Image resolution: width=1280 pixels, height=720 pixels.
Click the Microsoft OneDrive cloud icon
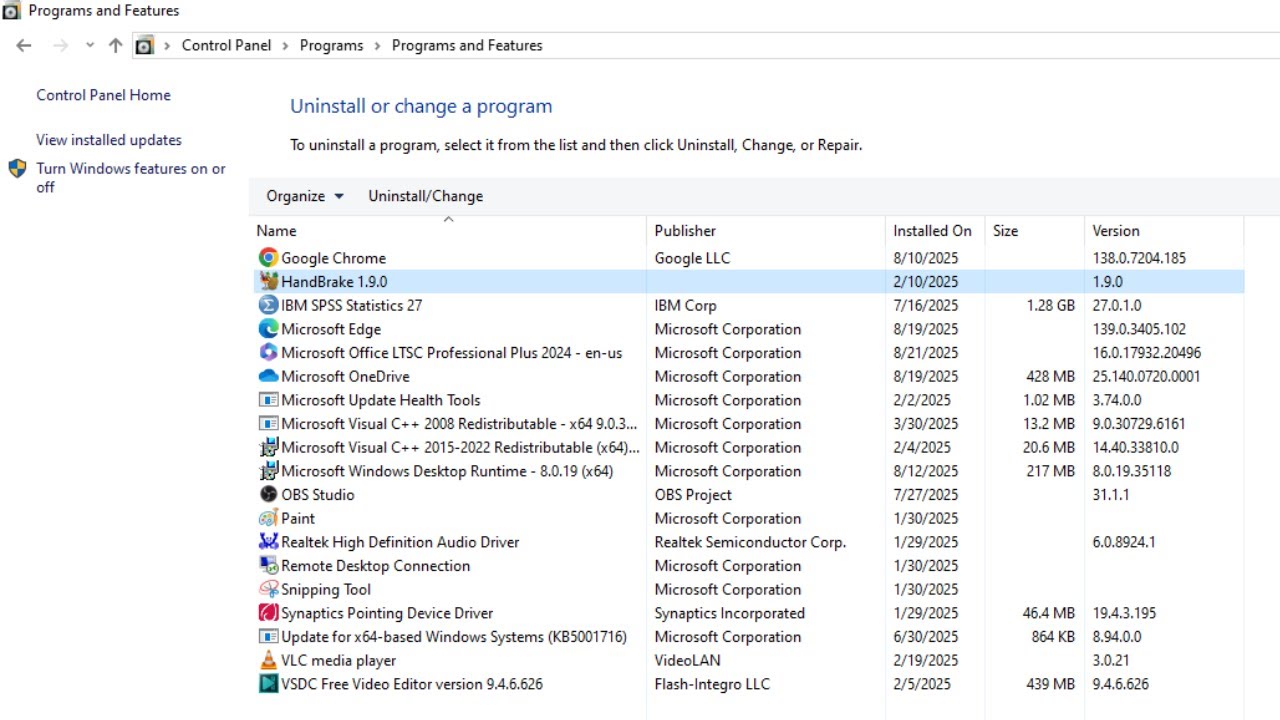click(268, 377)
